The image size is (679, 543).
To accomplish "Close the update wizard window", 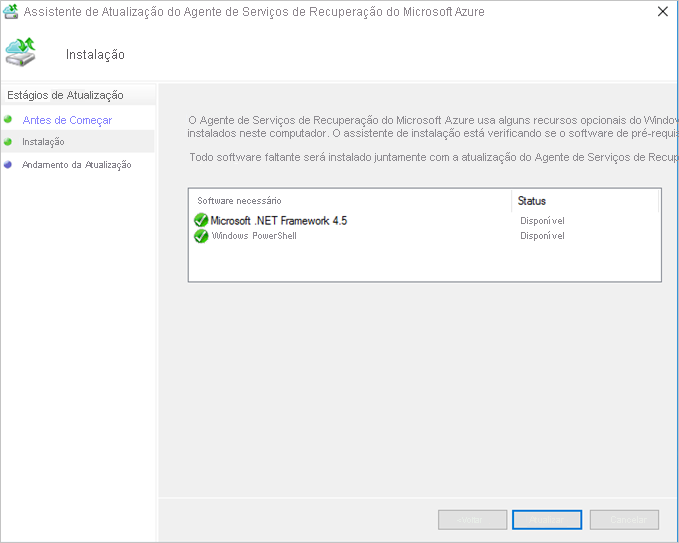I will pos(663,11).
